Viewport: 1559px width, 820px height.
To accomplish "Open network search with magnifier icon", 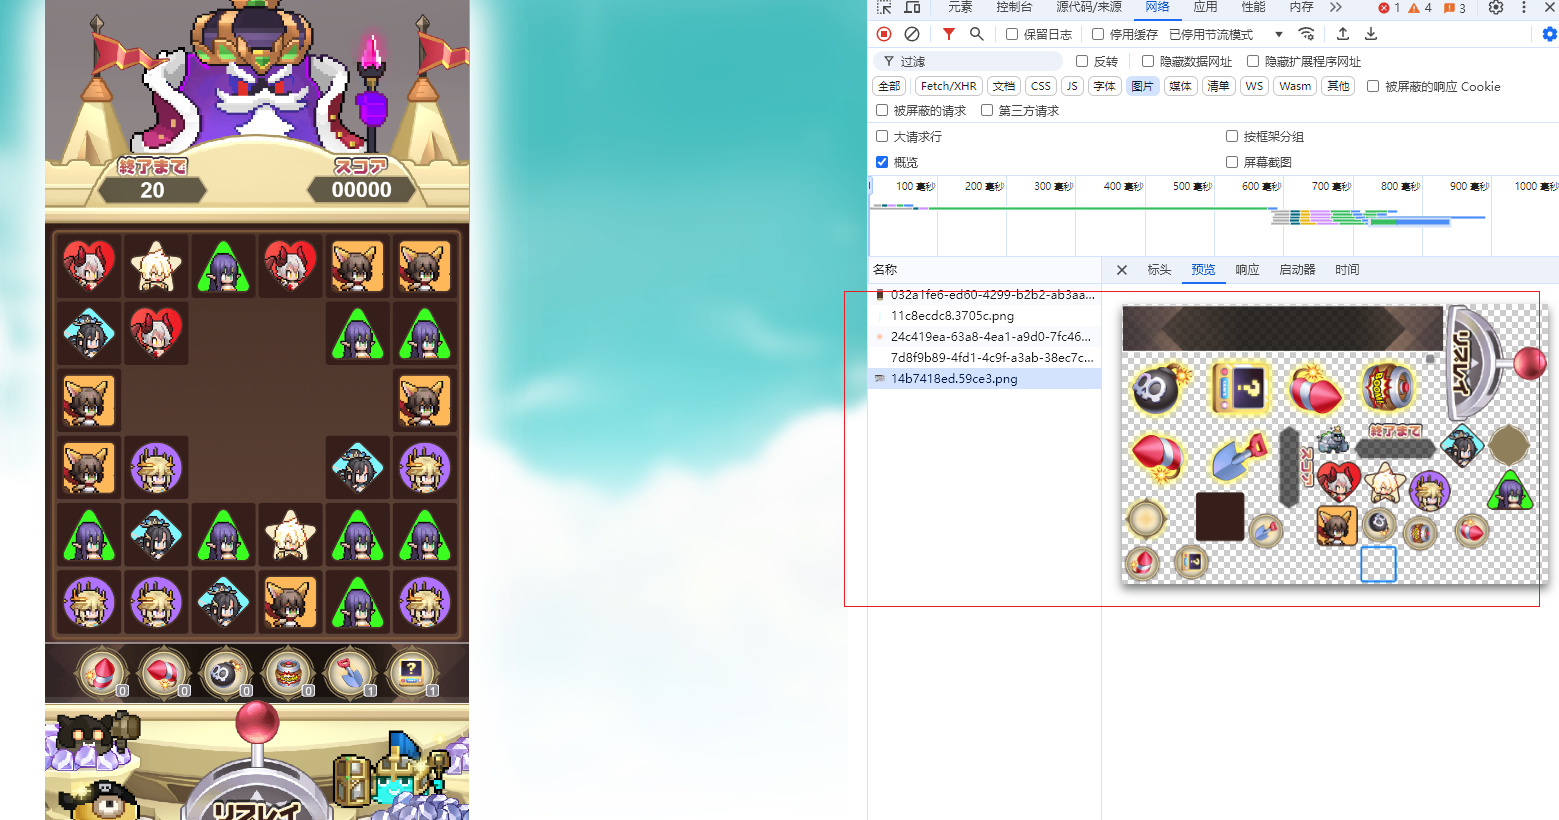I will (977, 34).
